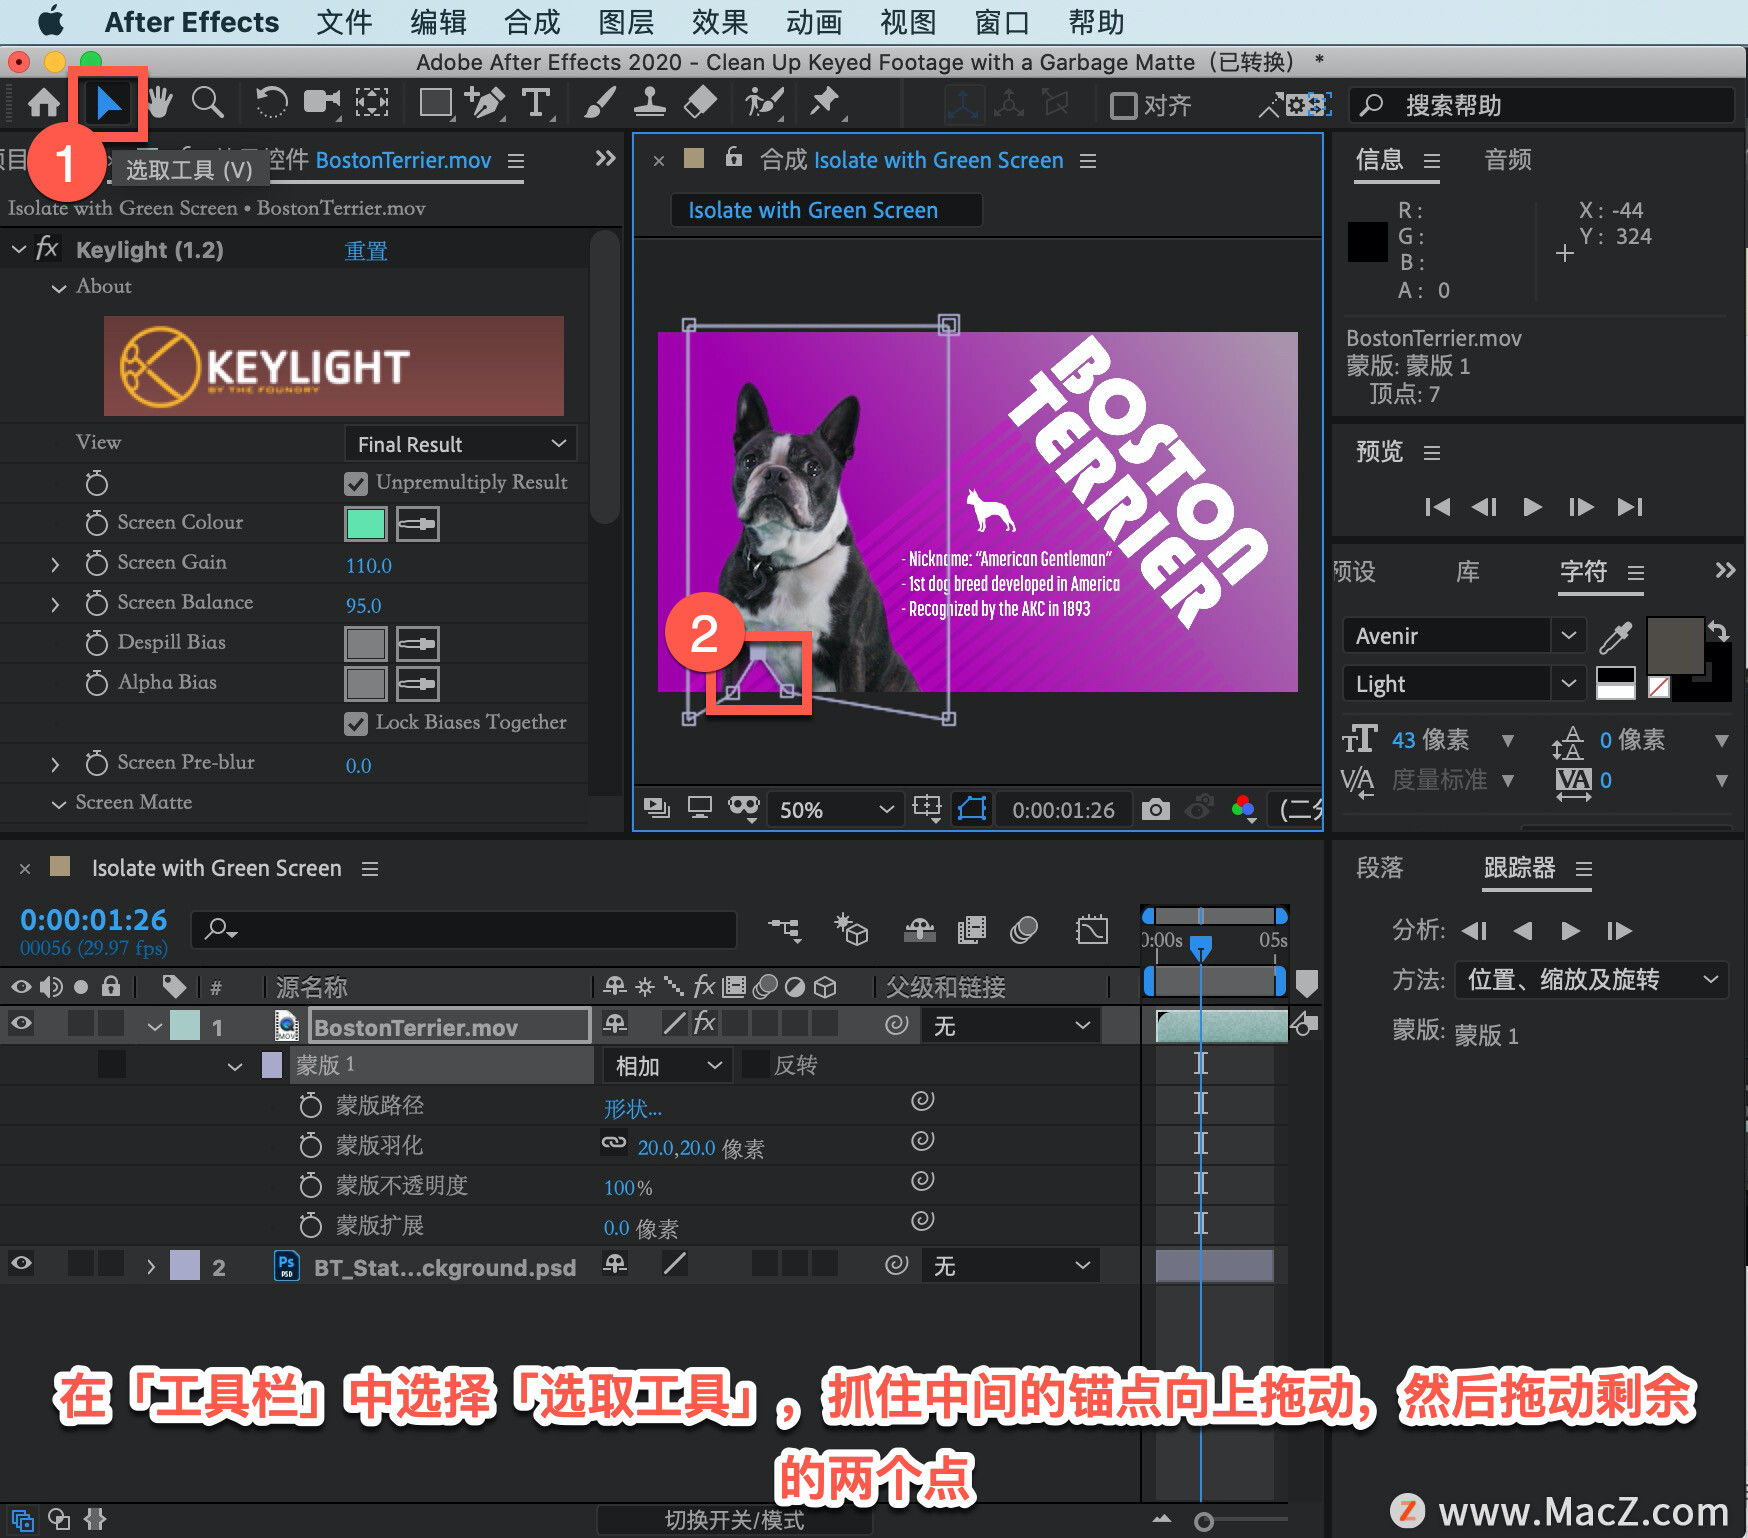Hide the BT_Stat...ckground.psd layer
Image resolution: width=1748 pixels, height=1538 pixels.
[x=21, y=1263]
